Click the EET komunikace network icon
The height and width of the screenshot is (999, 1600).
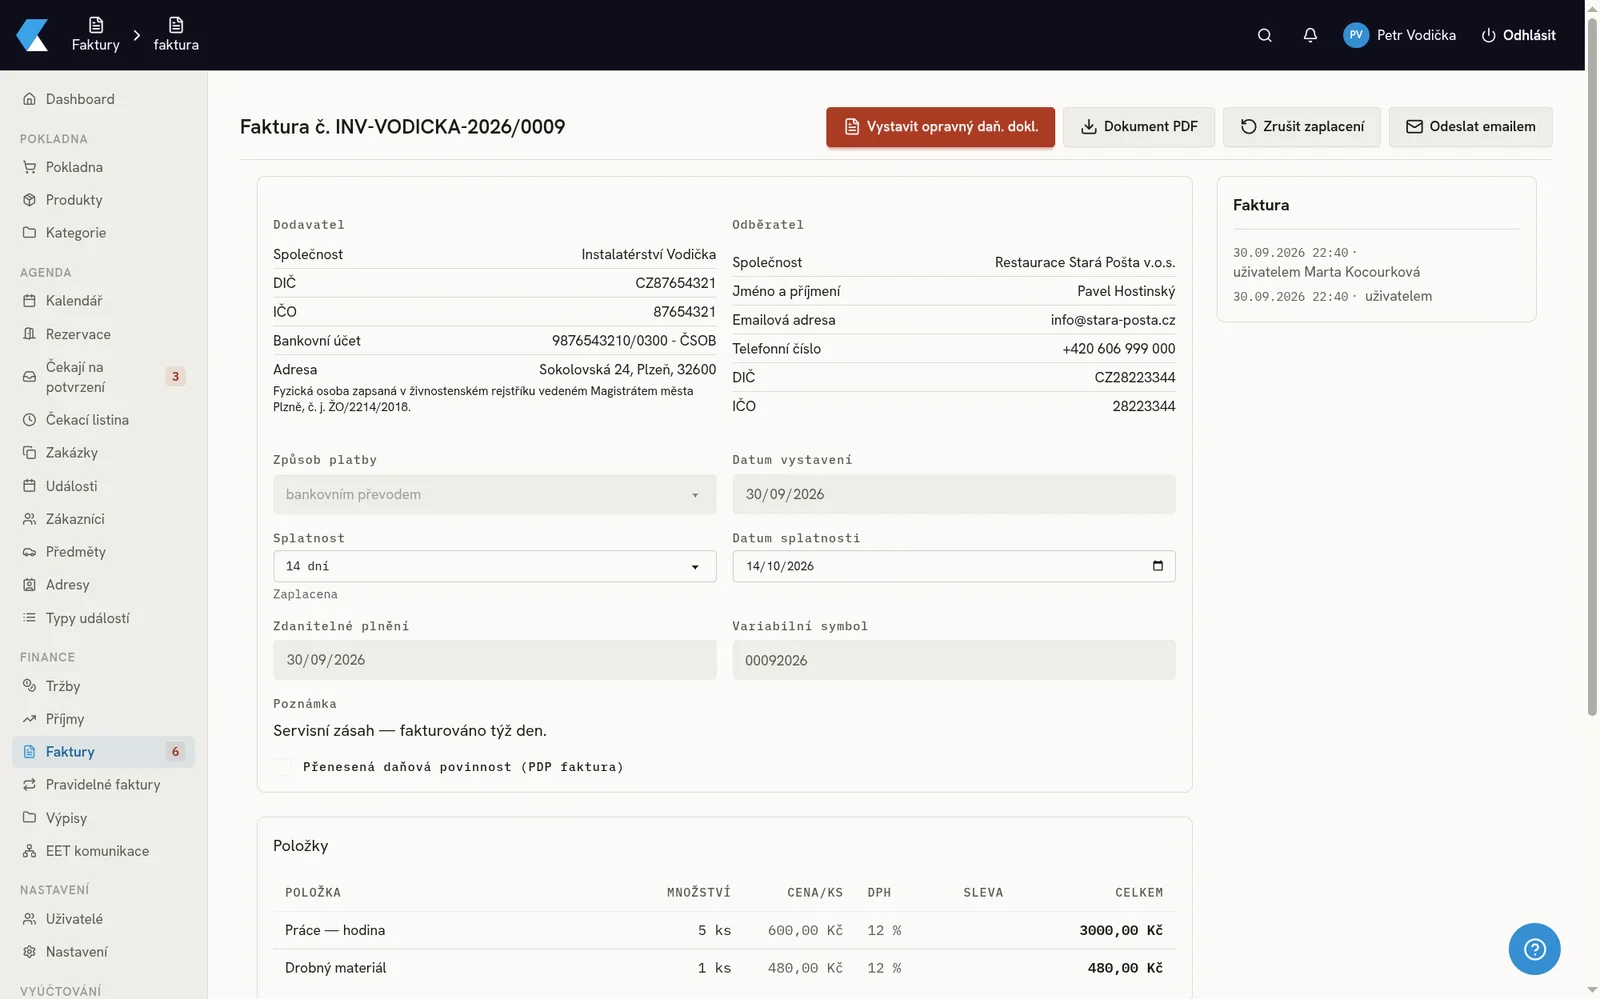29,851
